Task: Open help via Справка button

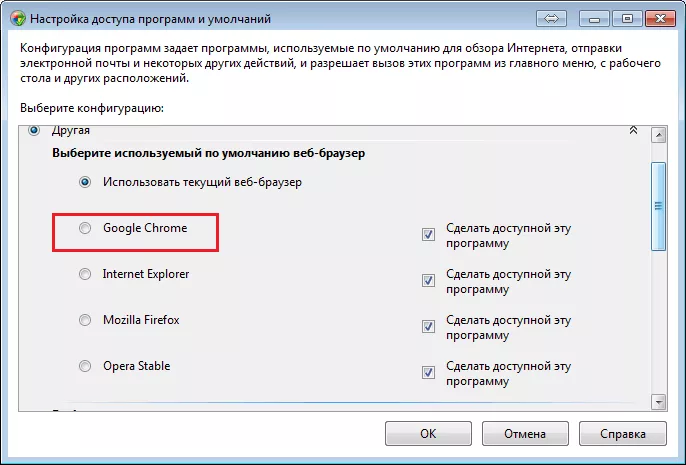Action: 623,434
